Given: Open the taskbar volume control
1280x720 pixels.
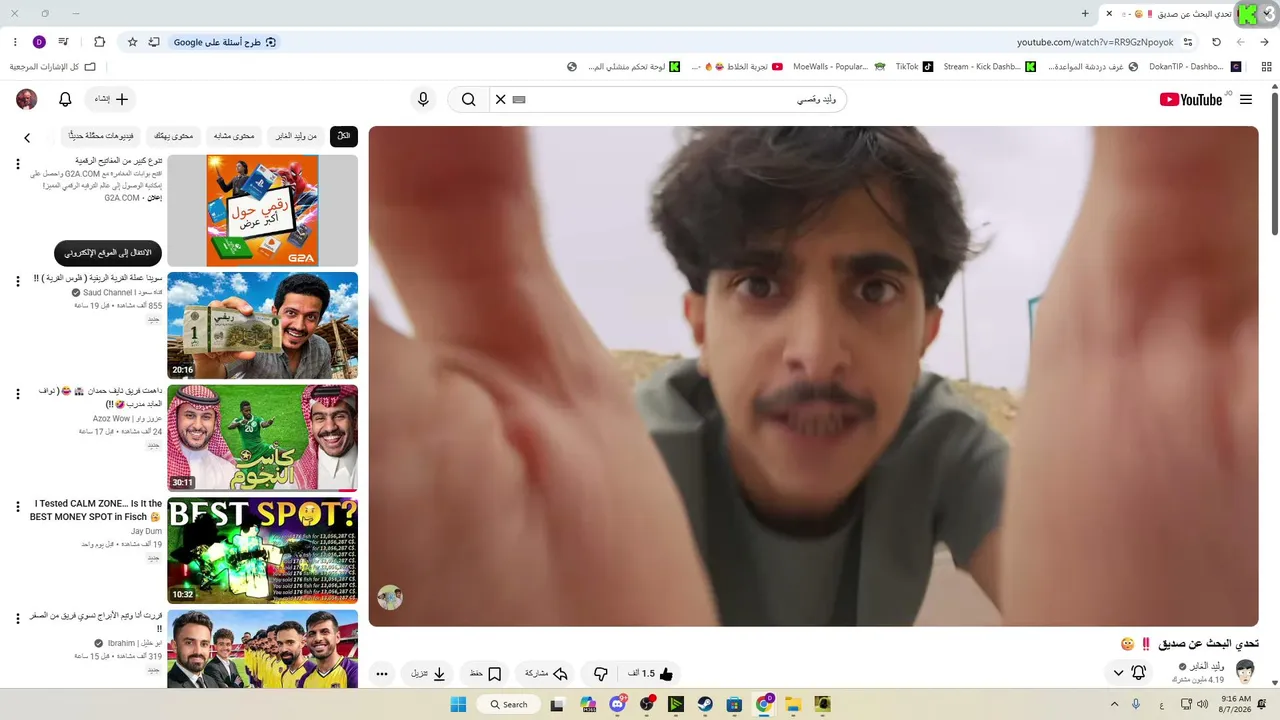Looking at the screenshot, I should tap(1202, 704).
